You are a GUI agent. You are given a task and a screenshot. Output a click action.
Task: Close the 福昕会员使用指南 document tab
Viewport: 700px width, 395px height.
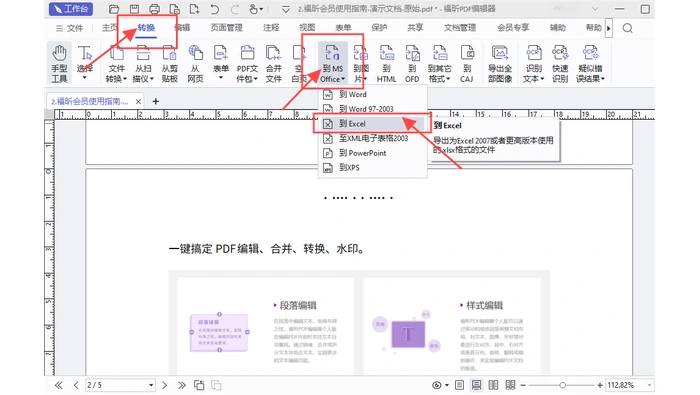click(138, 102)
